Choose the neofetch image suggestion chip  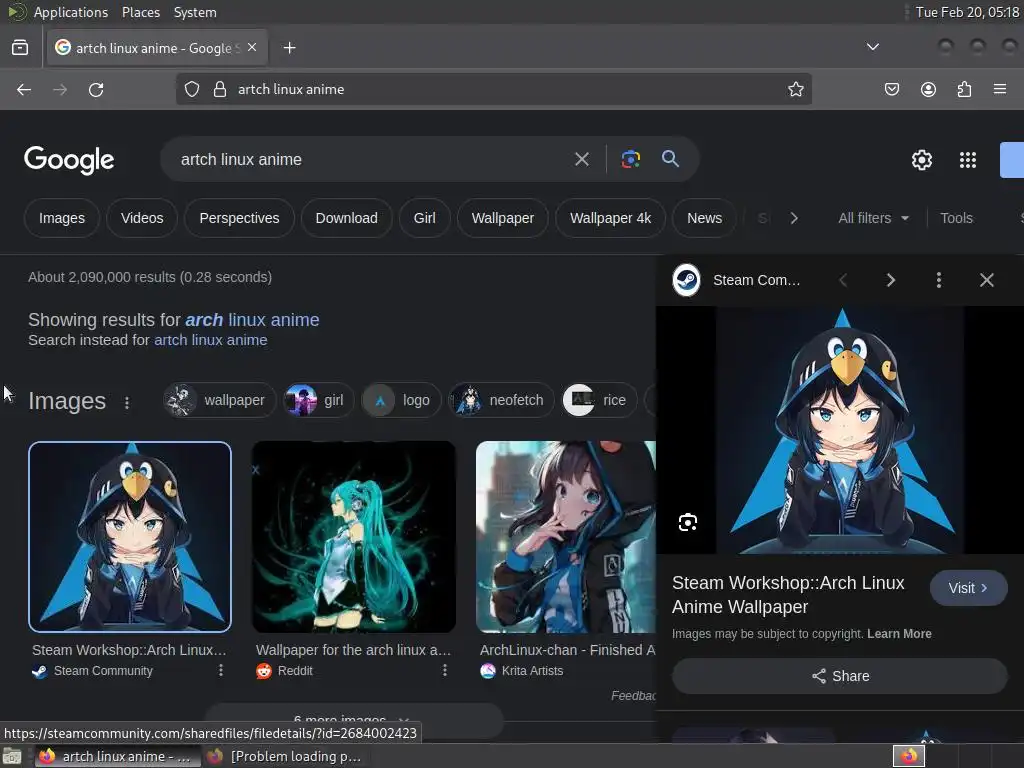click(502, 400)
